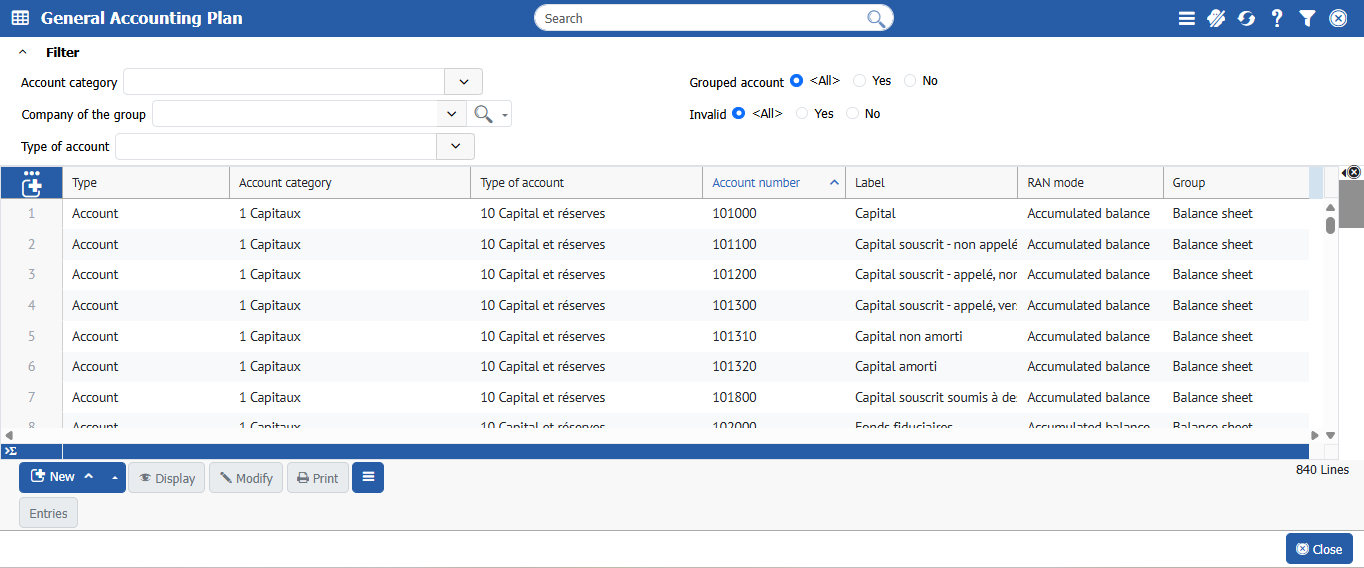Click the refresh icon in header
This screenshot has height=568, width=1364.
pos(1246,18)
